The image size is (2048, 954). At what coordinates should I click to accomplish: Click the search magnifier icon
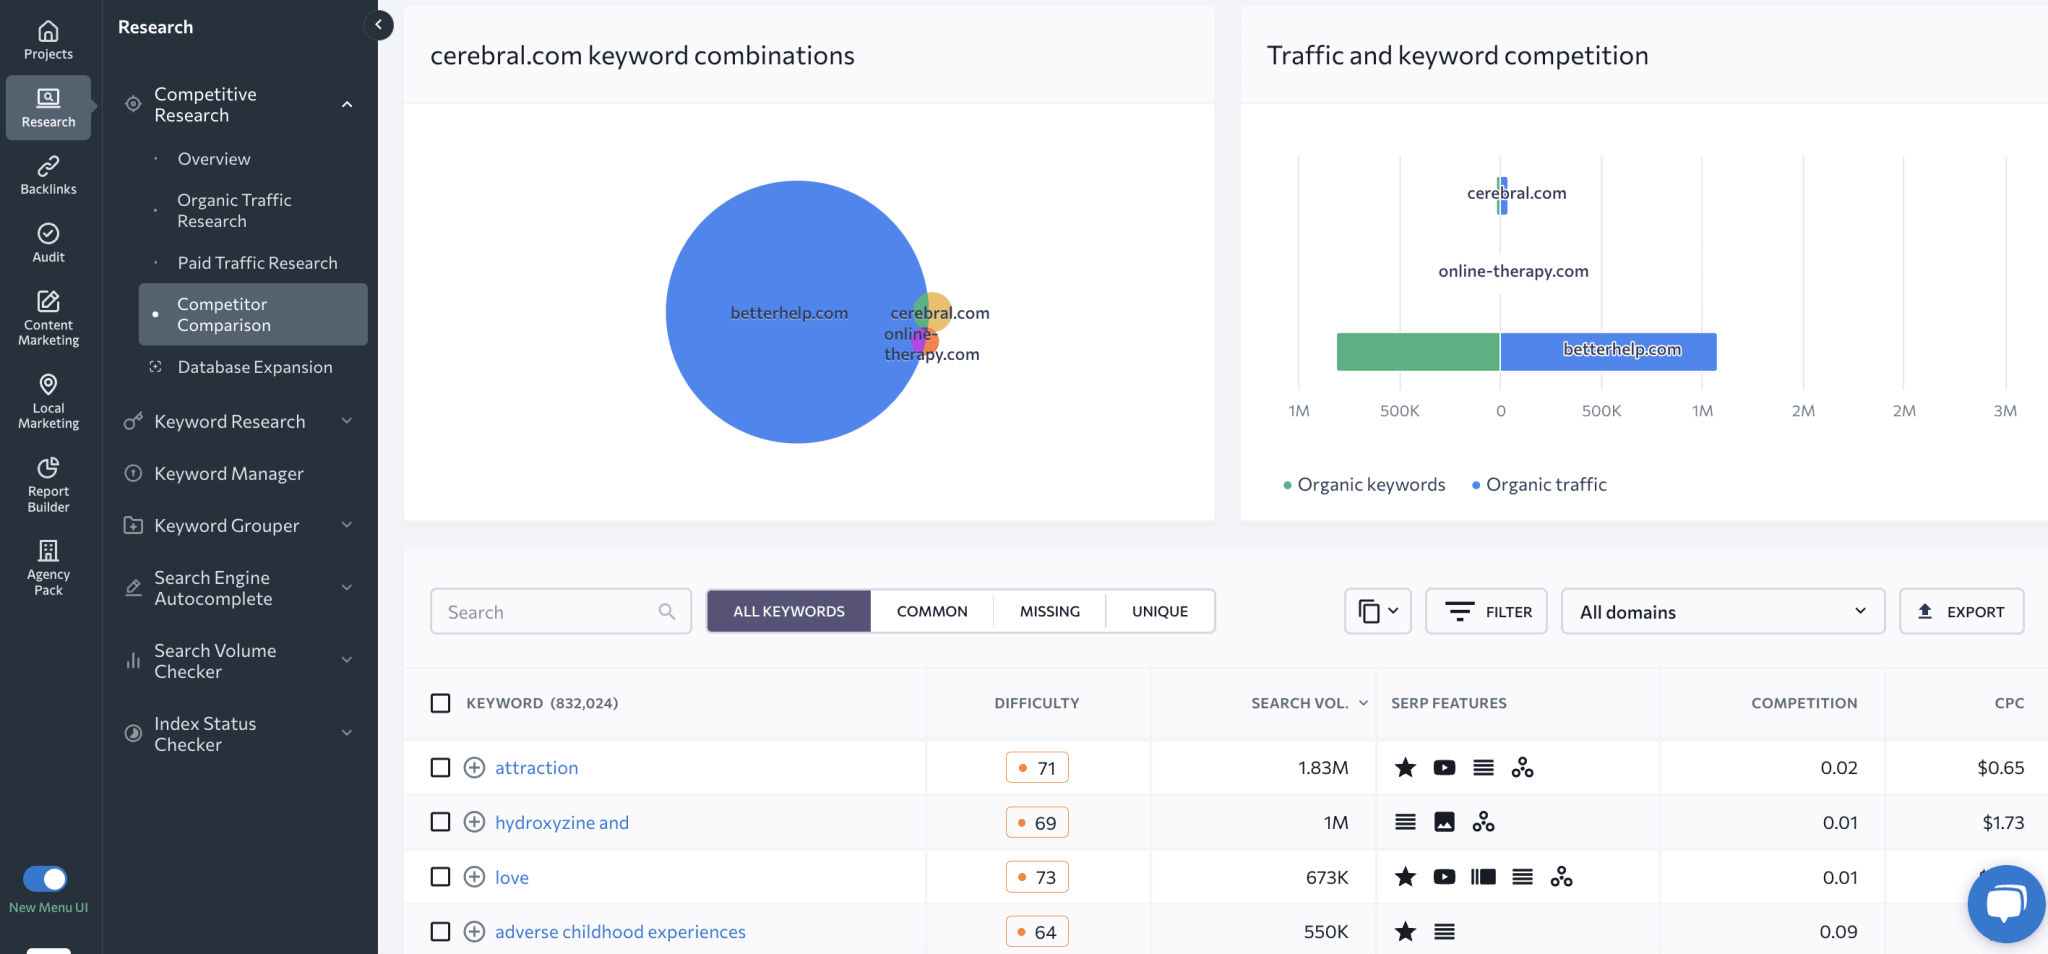(x=667, y=611)
